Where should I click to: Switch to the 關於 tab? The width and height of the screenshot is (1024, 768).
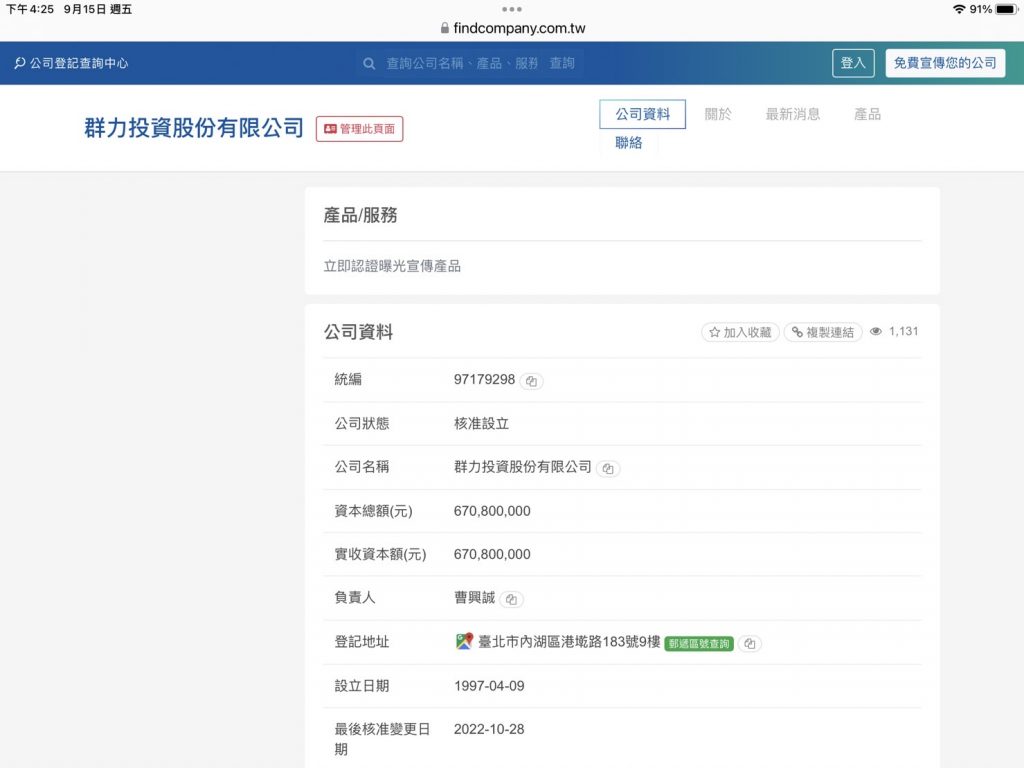tap(718, 114)
